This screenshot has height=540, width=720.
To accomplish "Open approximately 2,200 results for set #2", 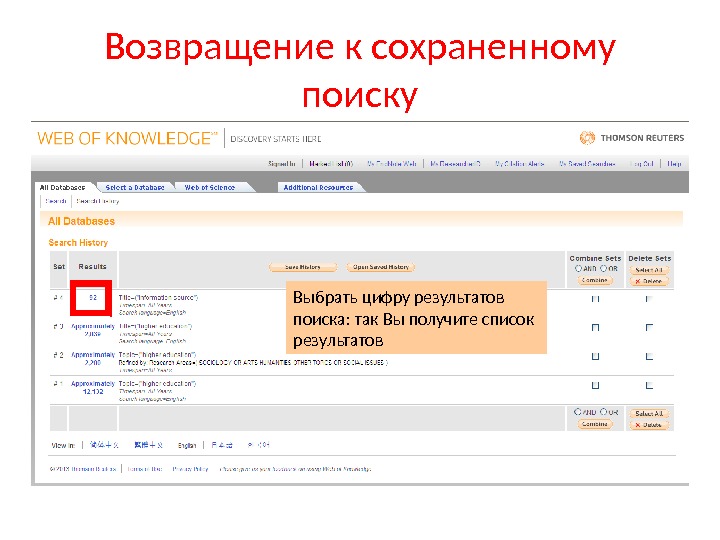I will (x=93, y=359).
